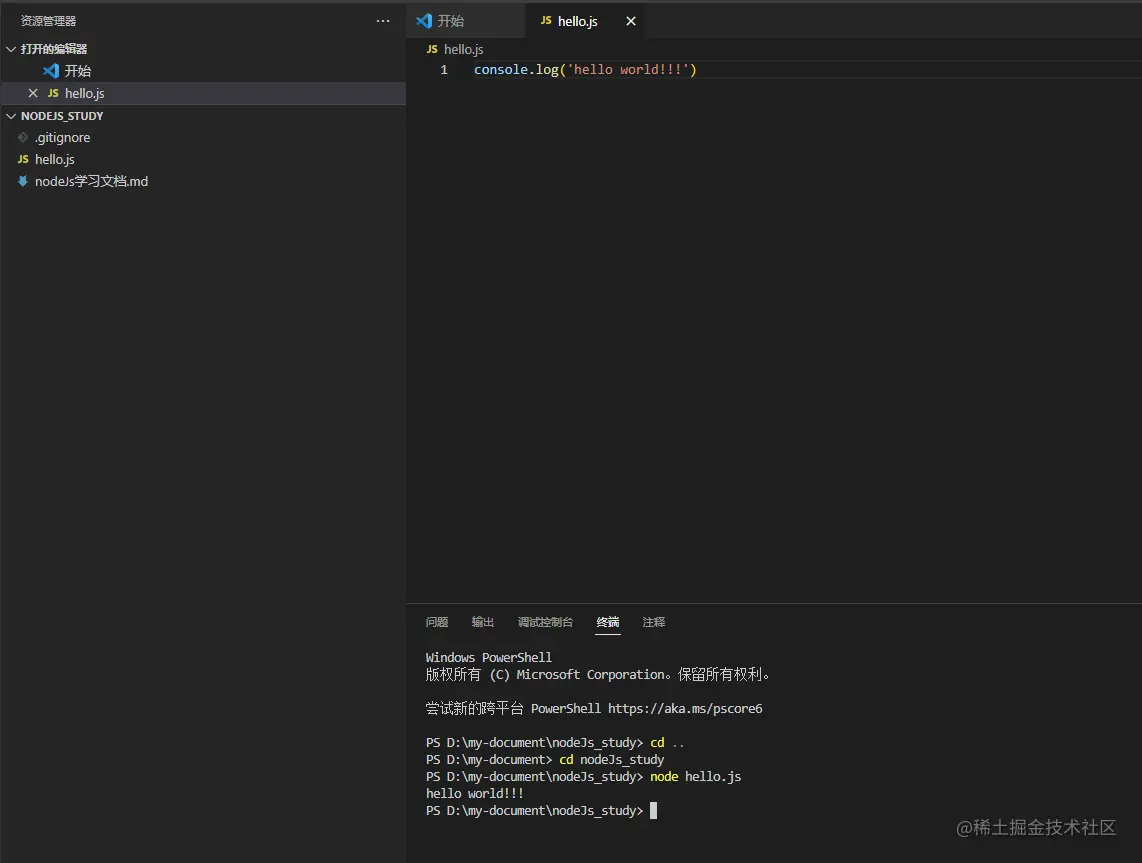Close hello.js from the open editors list
This screenshot has width=1142, height=863.
[x=33, y=93]
